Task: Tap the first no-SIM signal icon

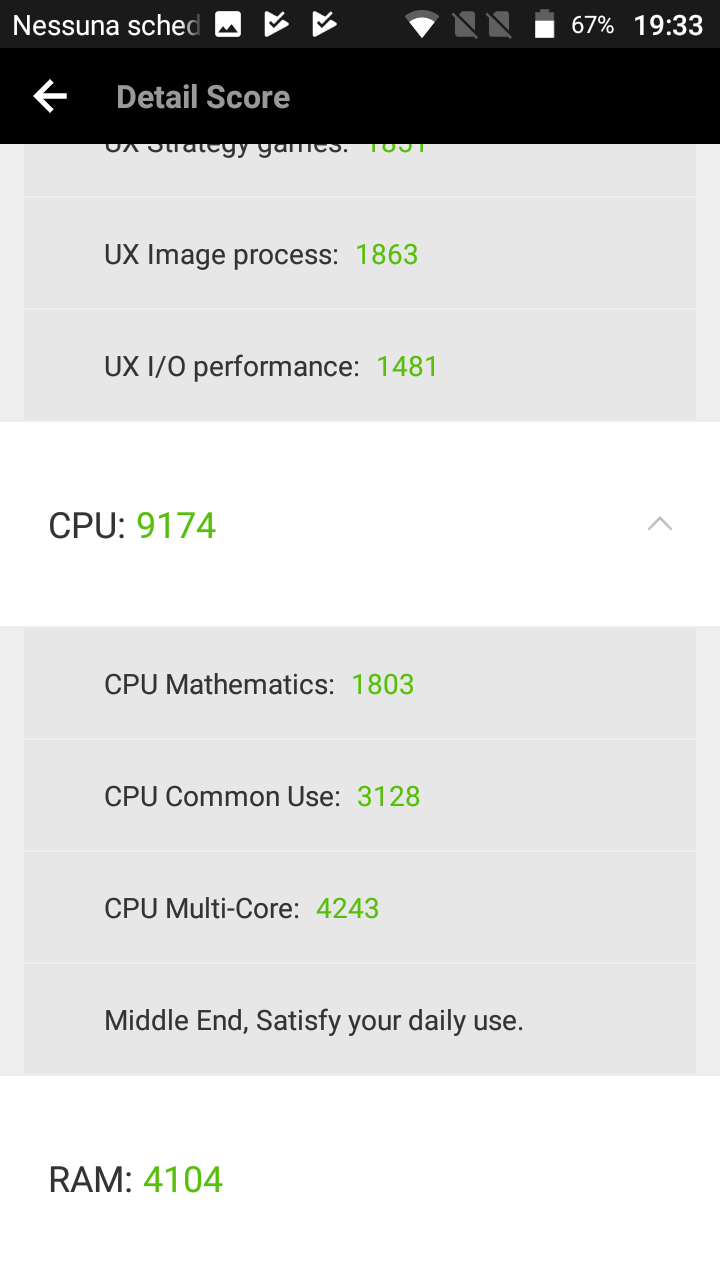Action: tap(465, 24)
